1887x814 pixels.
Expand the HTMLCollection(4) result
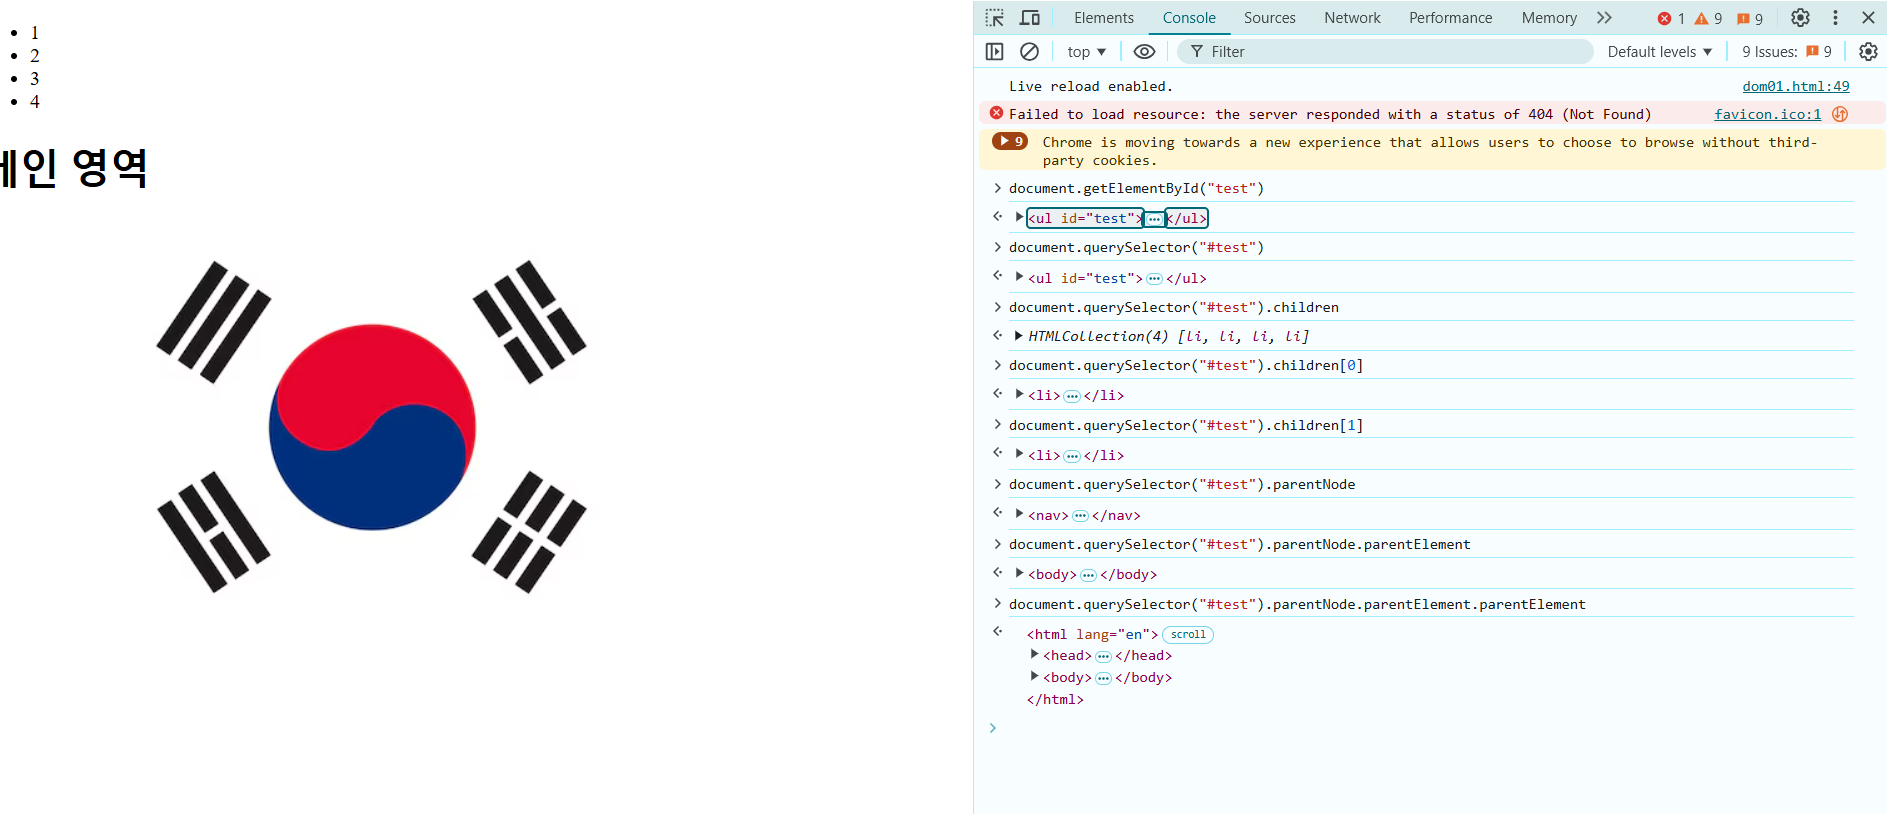coord(1019,336)
